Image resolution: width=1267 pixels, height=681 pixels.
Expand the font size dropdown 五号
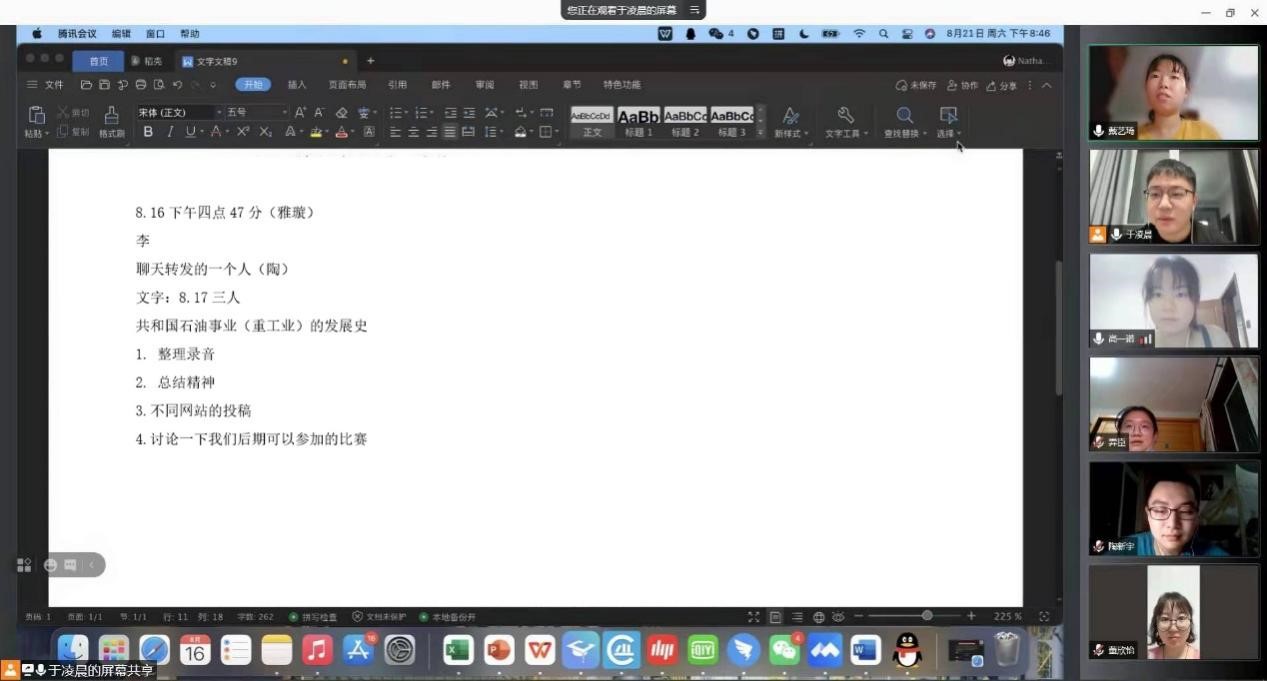(x=256, y=113)
